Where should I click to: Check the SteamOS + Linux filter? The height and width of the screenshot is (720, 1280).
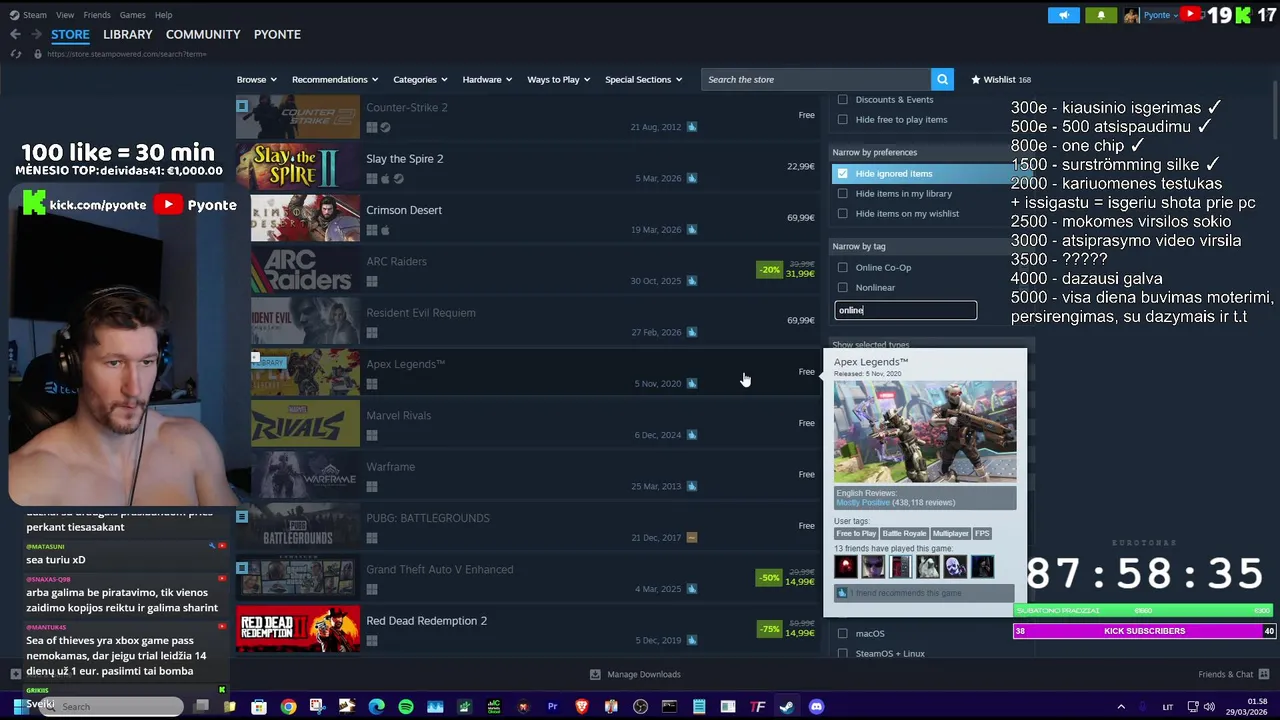point(842,653)
